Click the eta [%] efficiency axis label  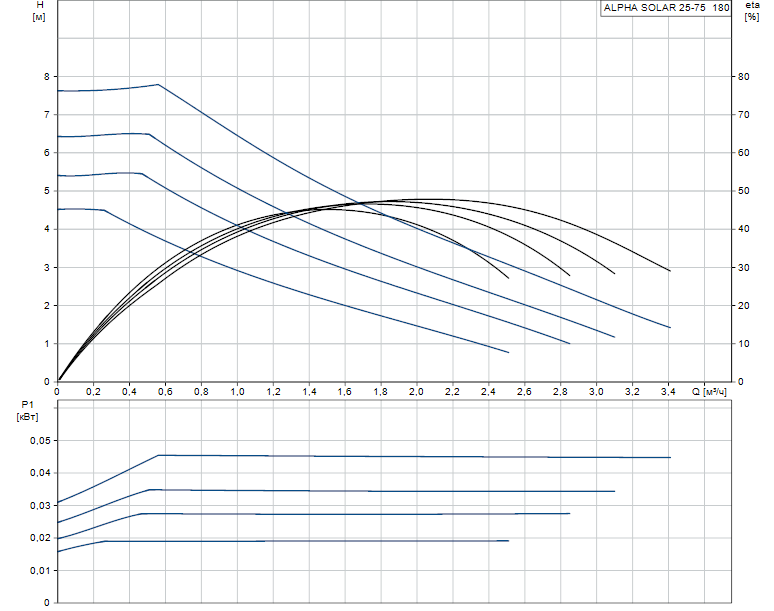(752, 11)
